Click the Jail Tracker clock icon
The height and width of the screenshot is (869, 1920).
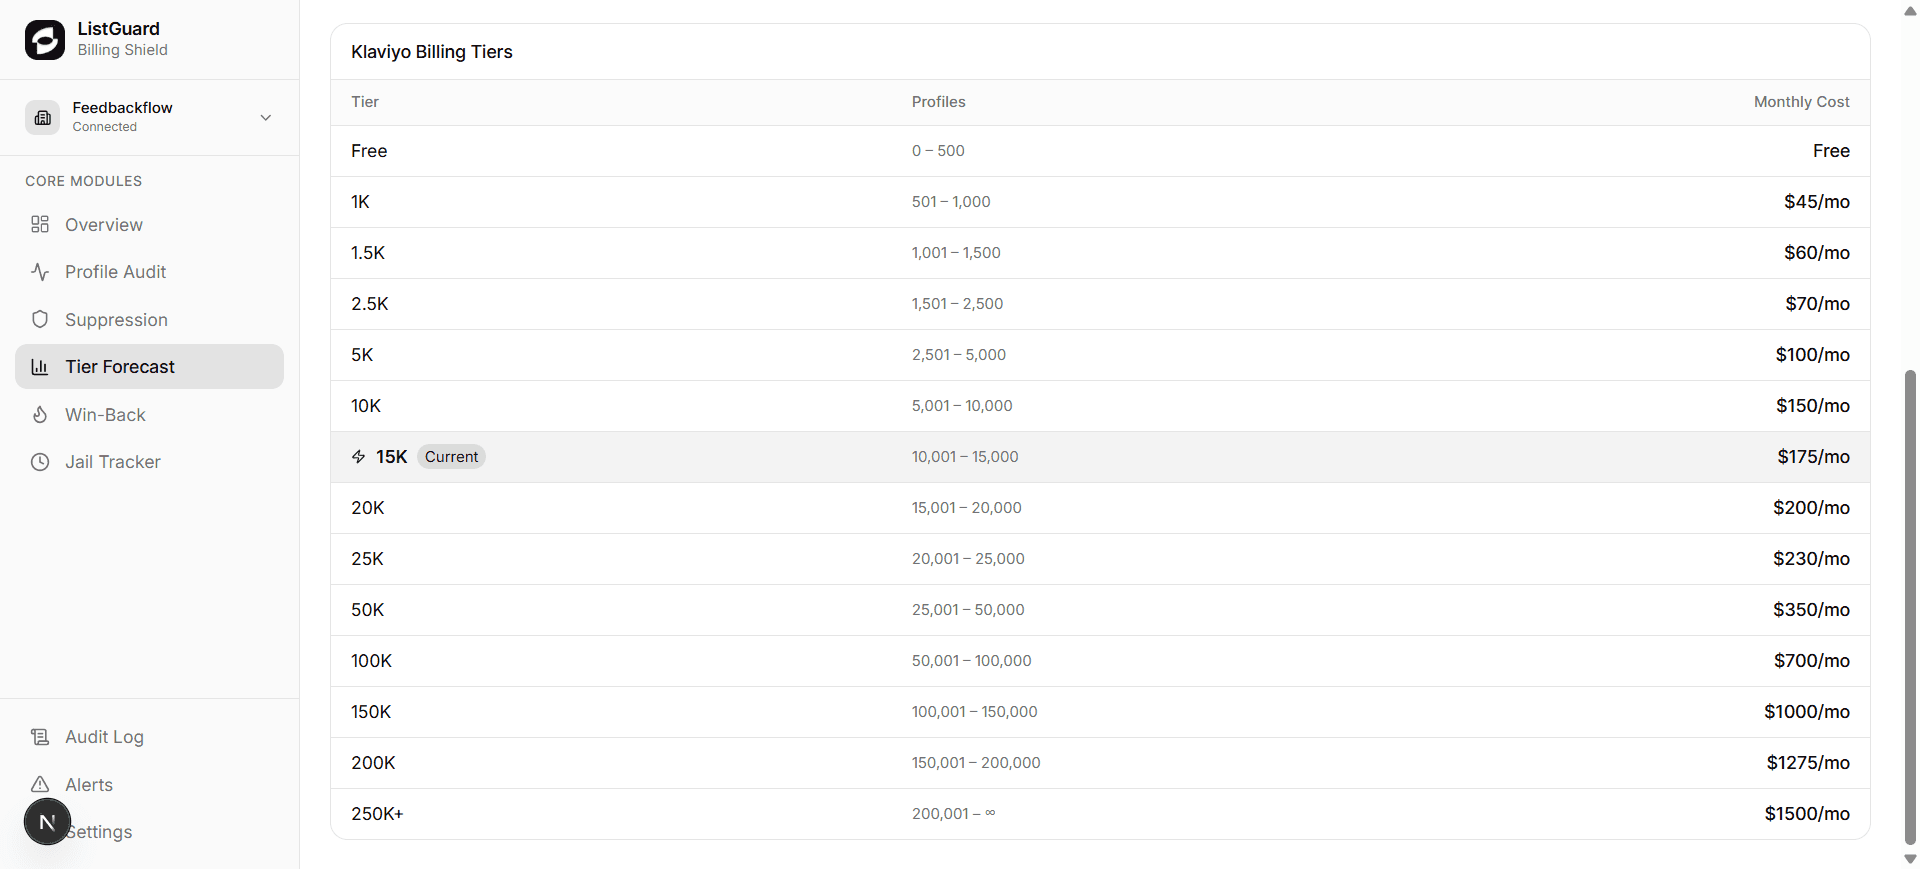pyautogui.click(x=40, y=461)
